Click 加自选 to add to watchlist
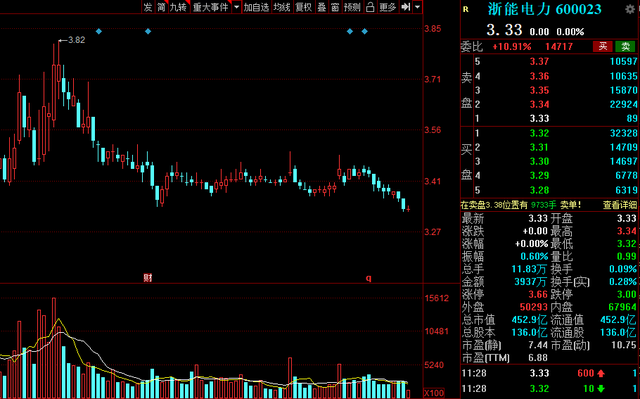The width and height of the screenshot is (640, 399). pyautogui.click(x=256, y=7)
